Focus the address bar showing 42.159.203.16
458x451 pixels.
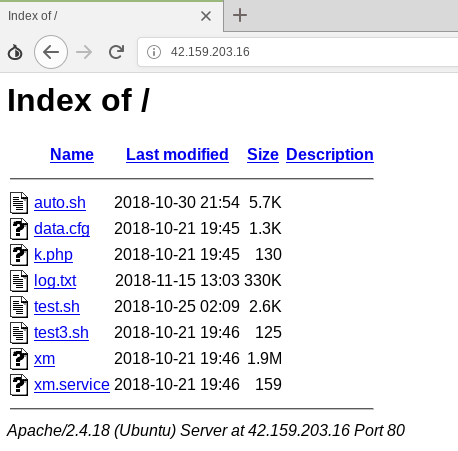298,52
